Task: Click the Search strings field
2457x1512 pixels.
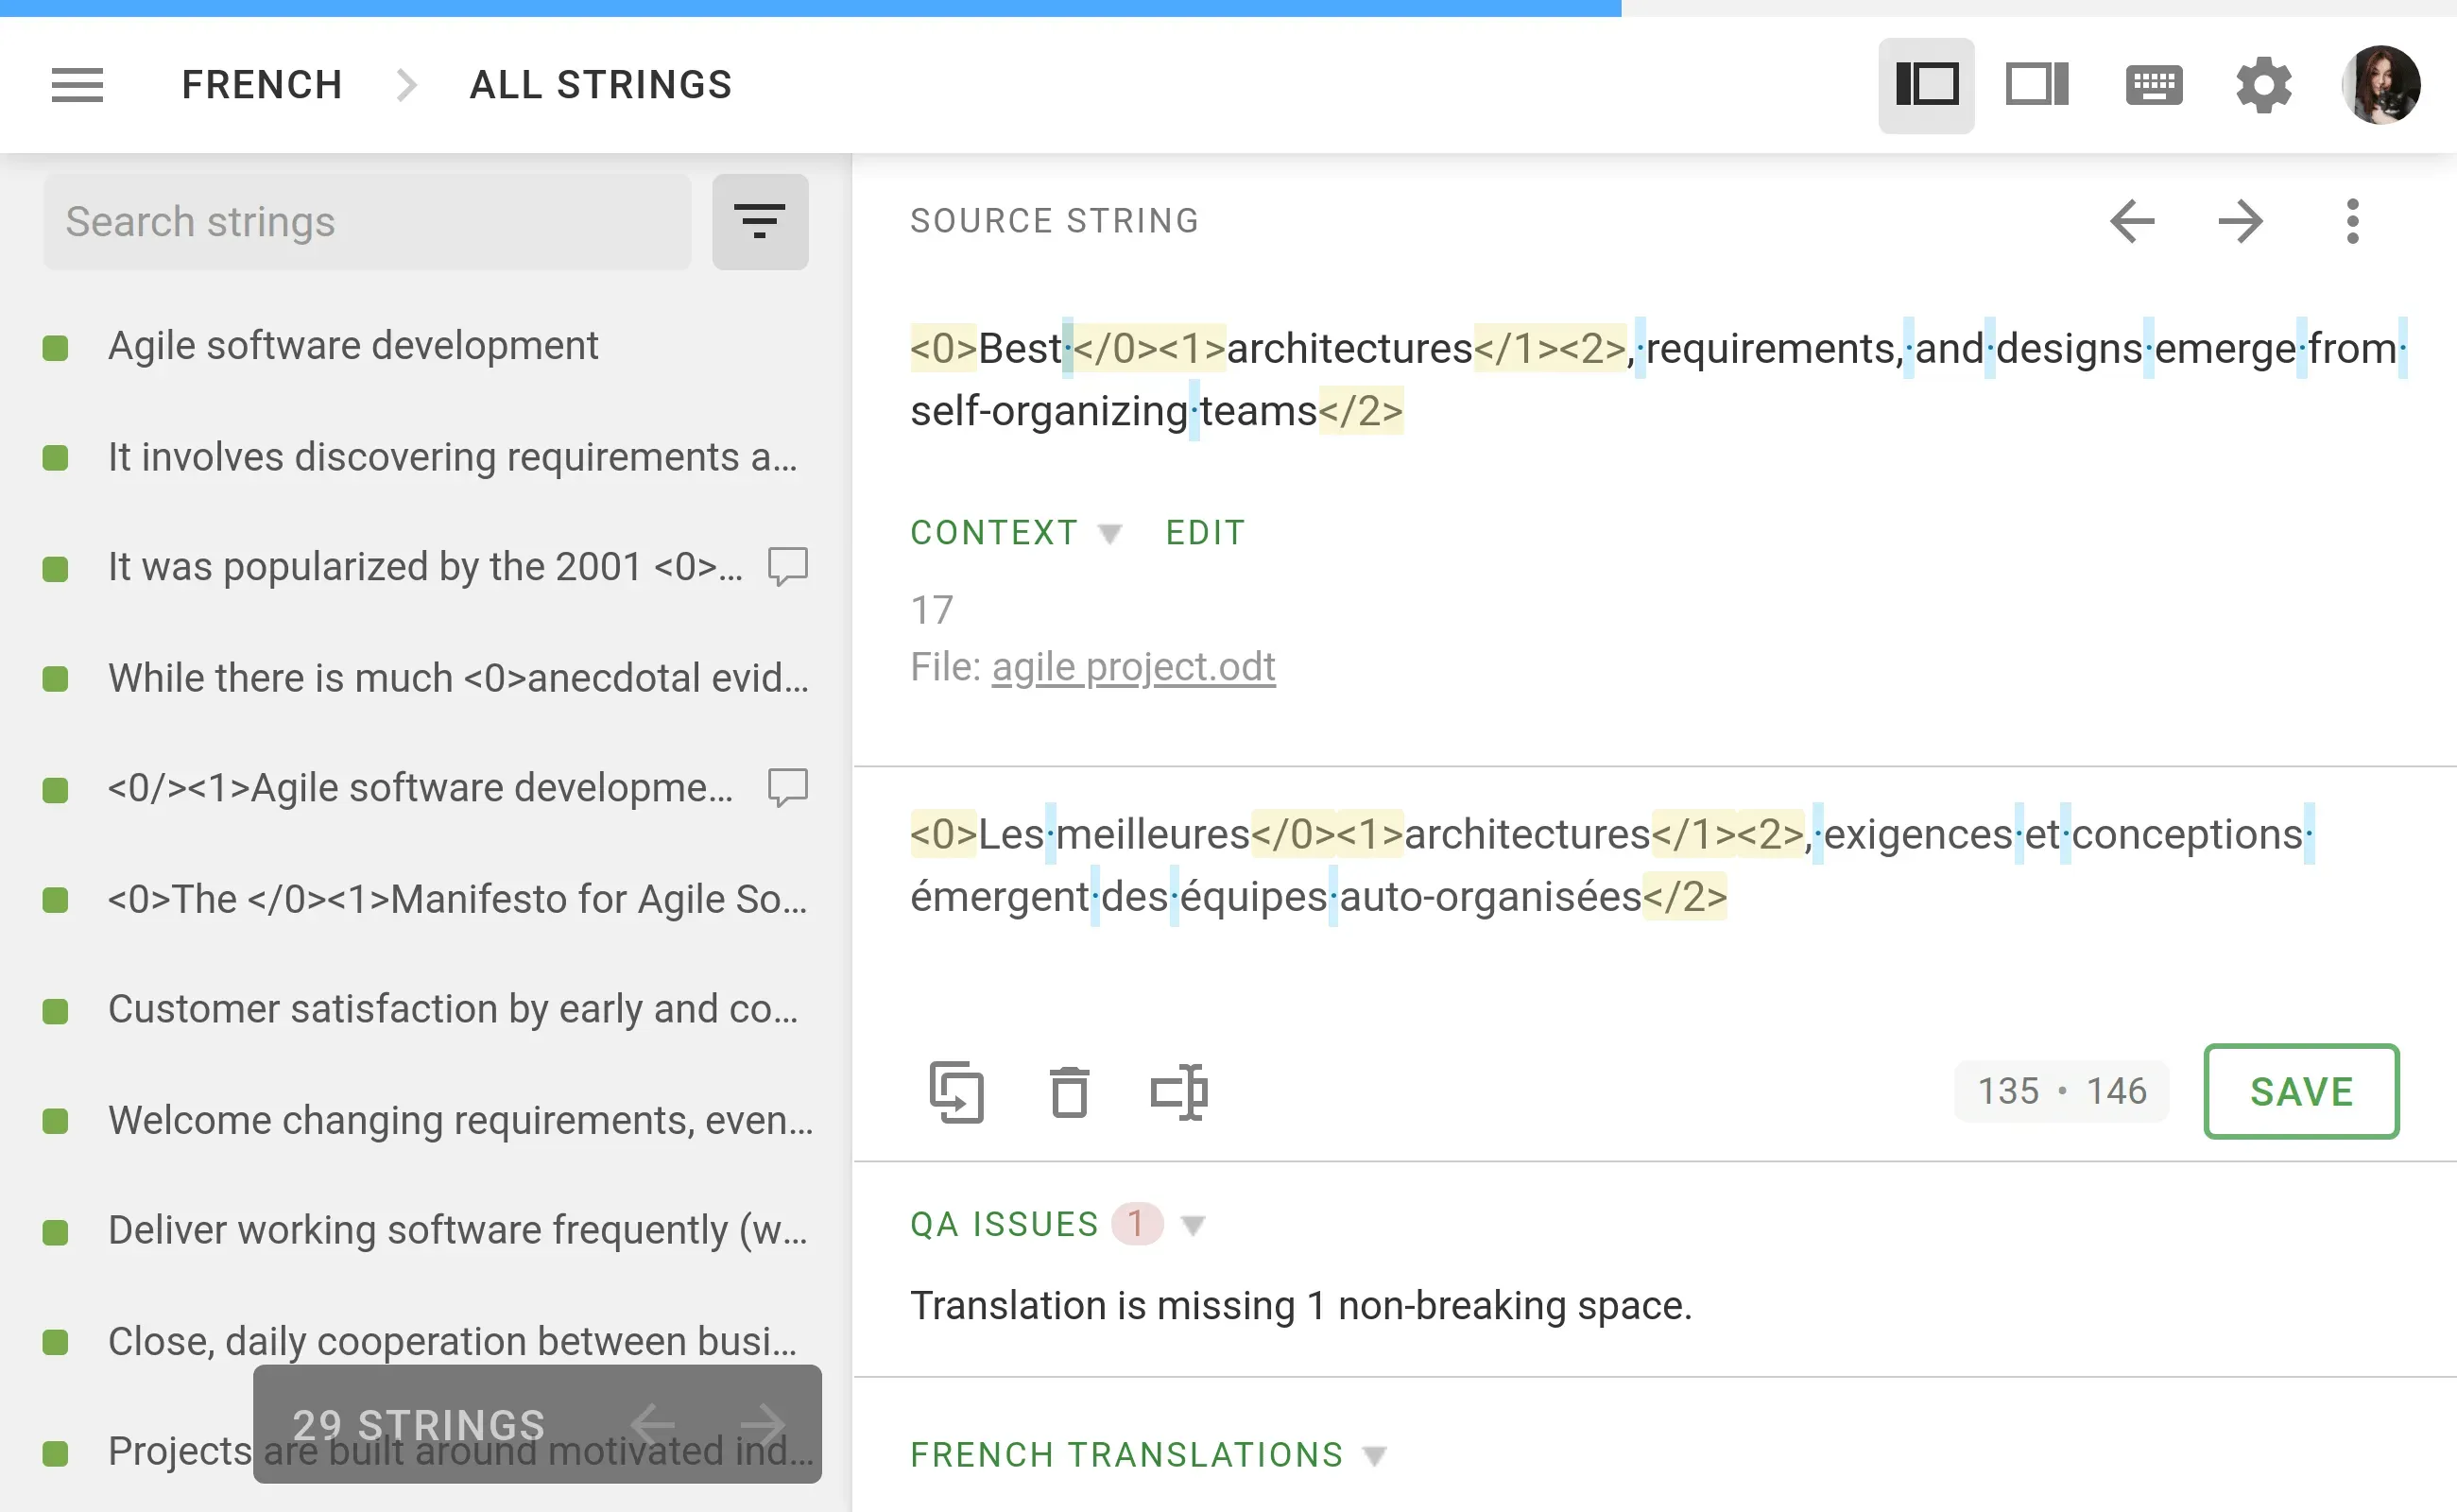Action: (367, 221)
